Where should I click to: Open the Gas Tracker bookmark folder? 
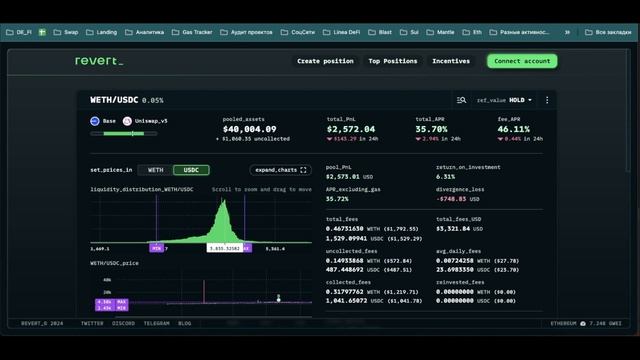(x=192, y=32)
